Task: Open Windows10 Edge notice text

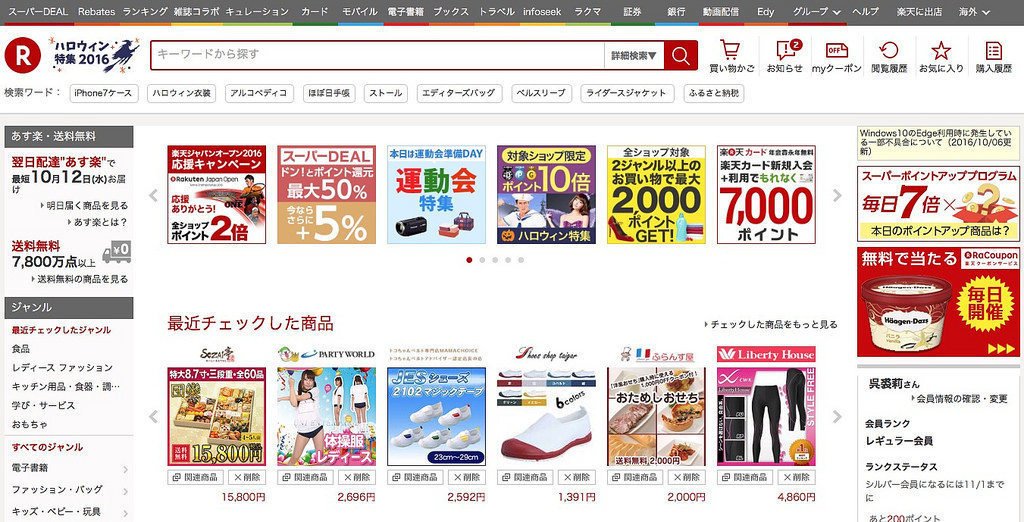Action: [938, 142]
